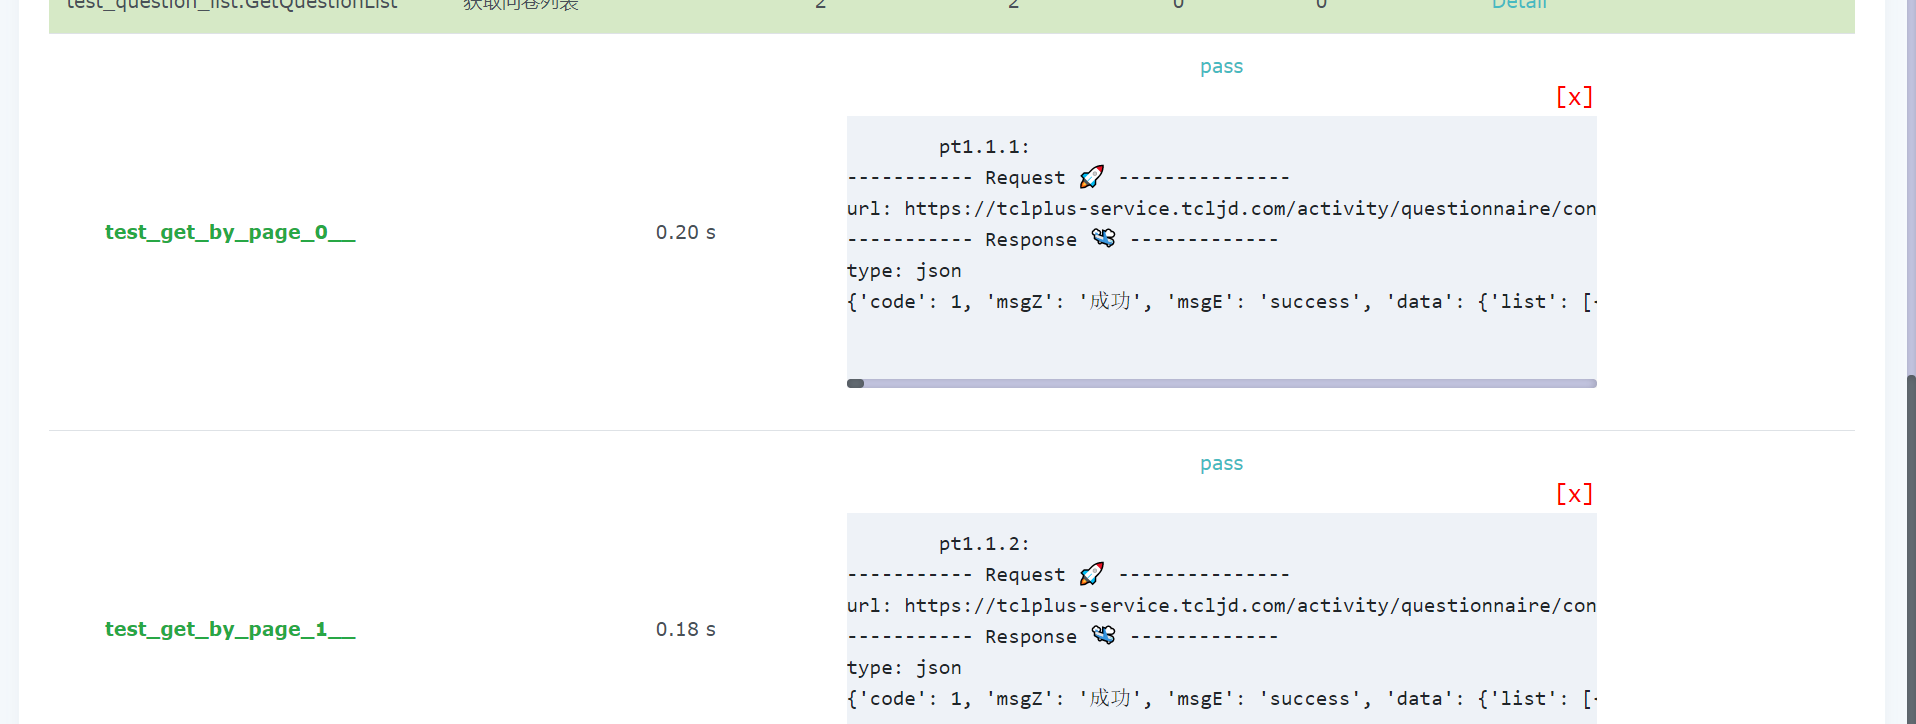
Task: Close the pt1.1.2 log with [x]
Action: pos(1573,494)
